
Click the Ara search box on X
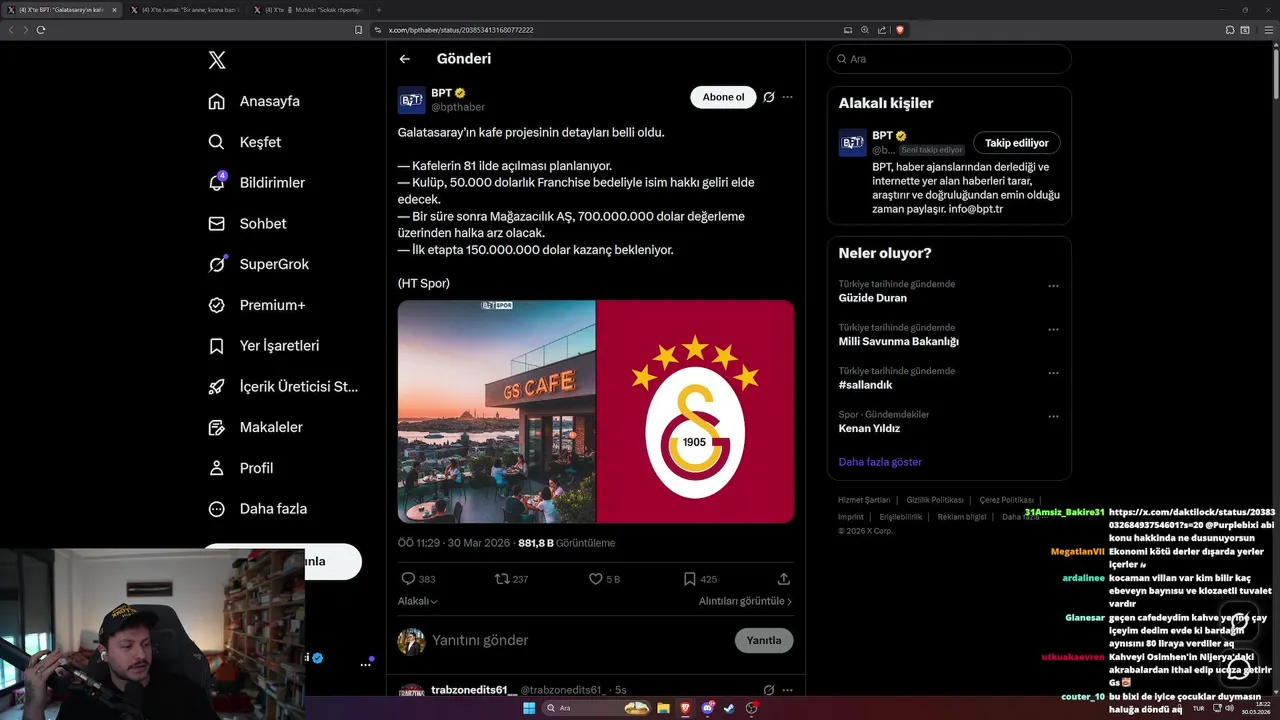point(949,59)
